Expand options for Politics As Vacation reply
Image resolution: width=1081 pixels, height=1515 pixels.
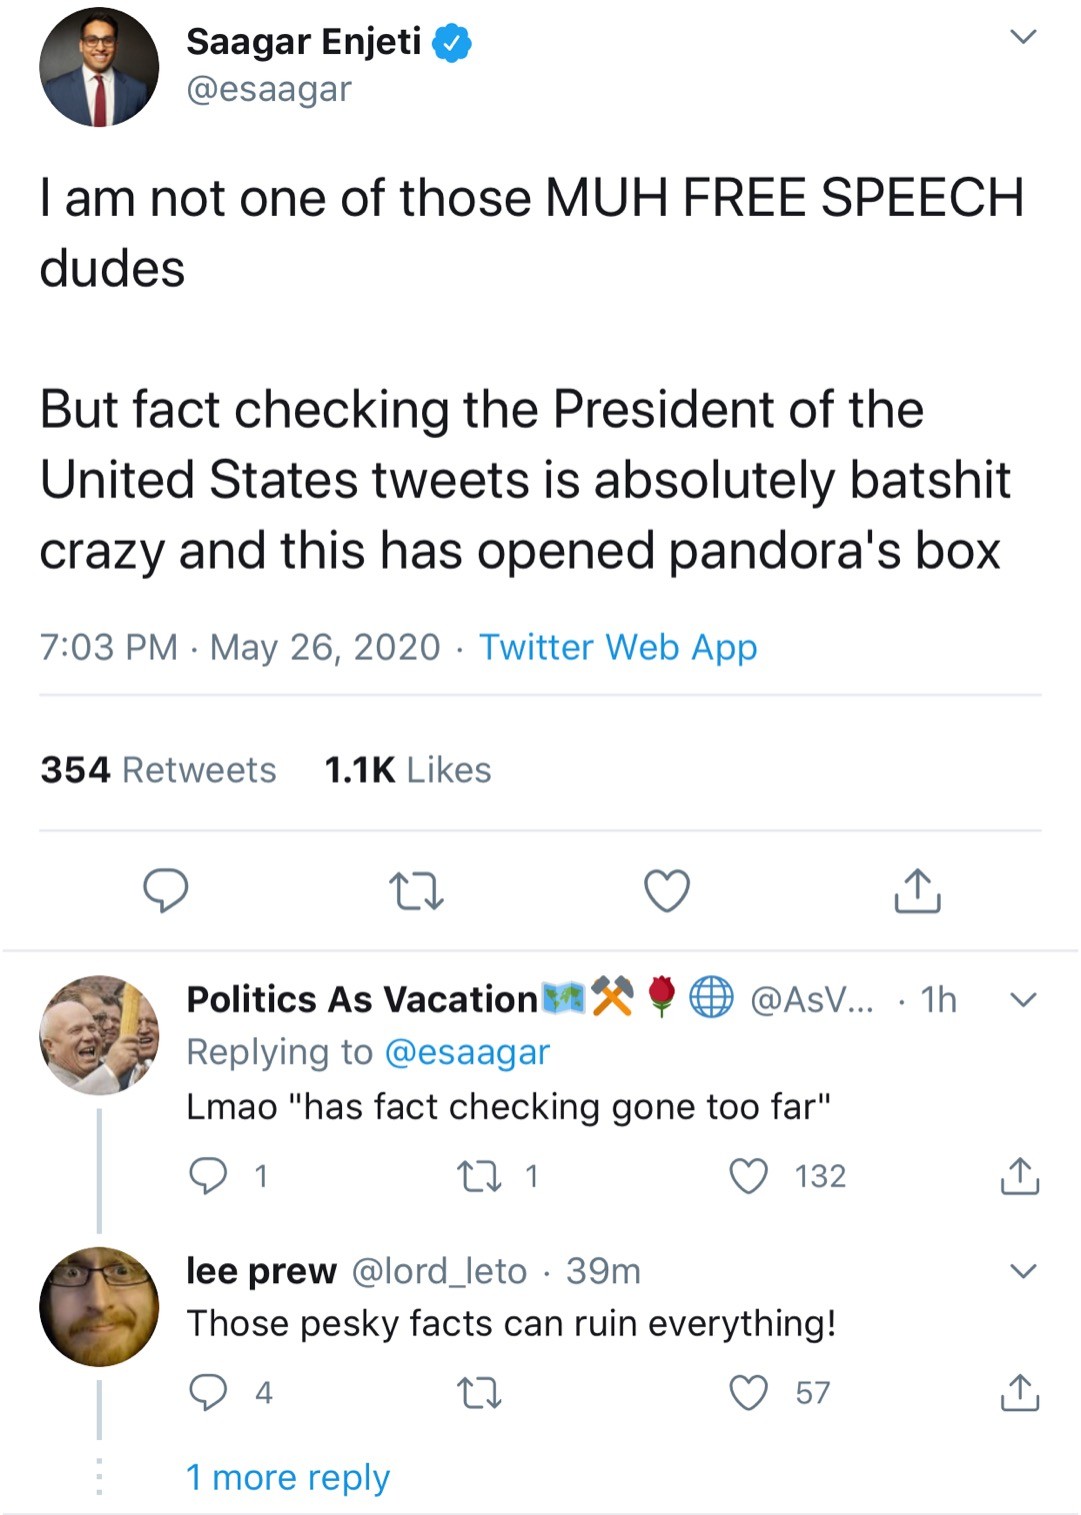click(1023, 999)
